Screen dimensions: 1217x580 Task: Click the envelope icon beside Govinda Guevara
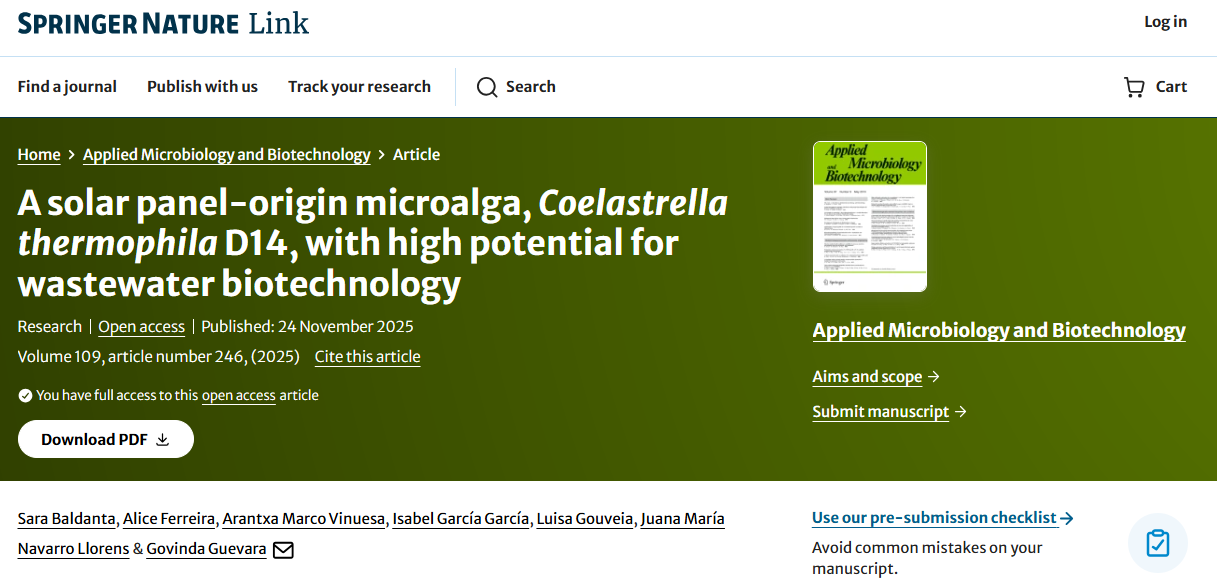coord(283,549)
